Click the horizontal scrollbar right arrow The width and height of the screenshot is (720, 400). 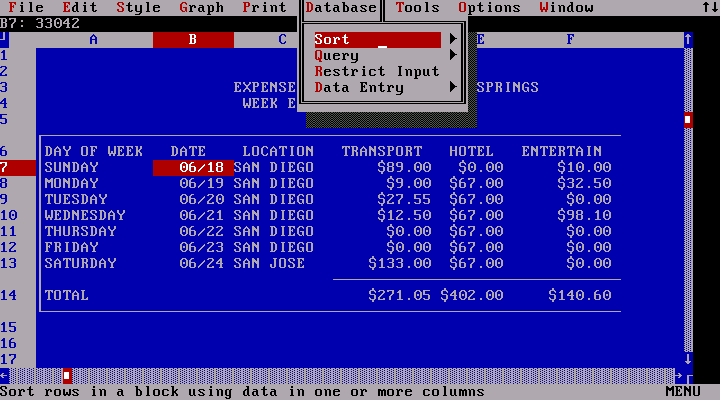[679, 376]
